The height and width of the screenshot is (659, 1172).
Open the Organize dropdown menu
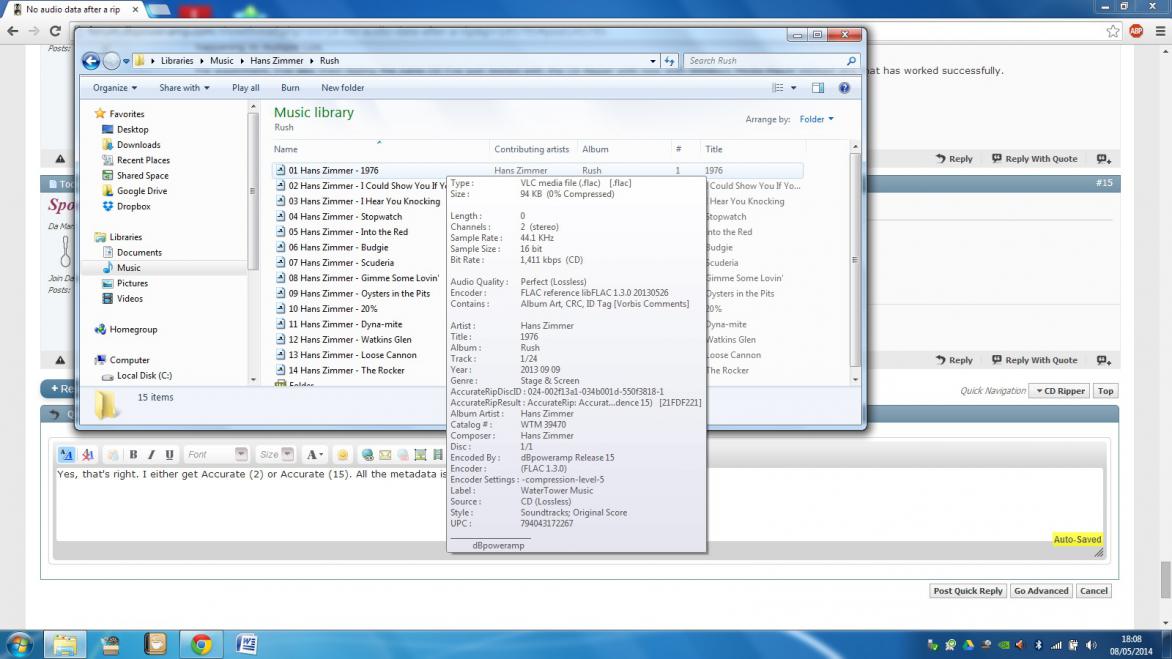click(x=114, y=88)
